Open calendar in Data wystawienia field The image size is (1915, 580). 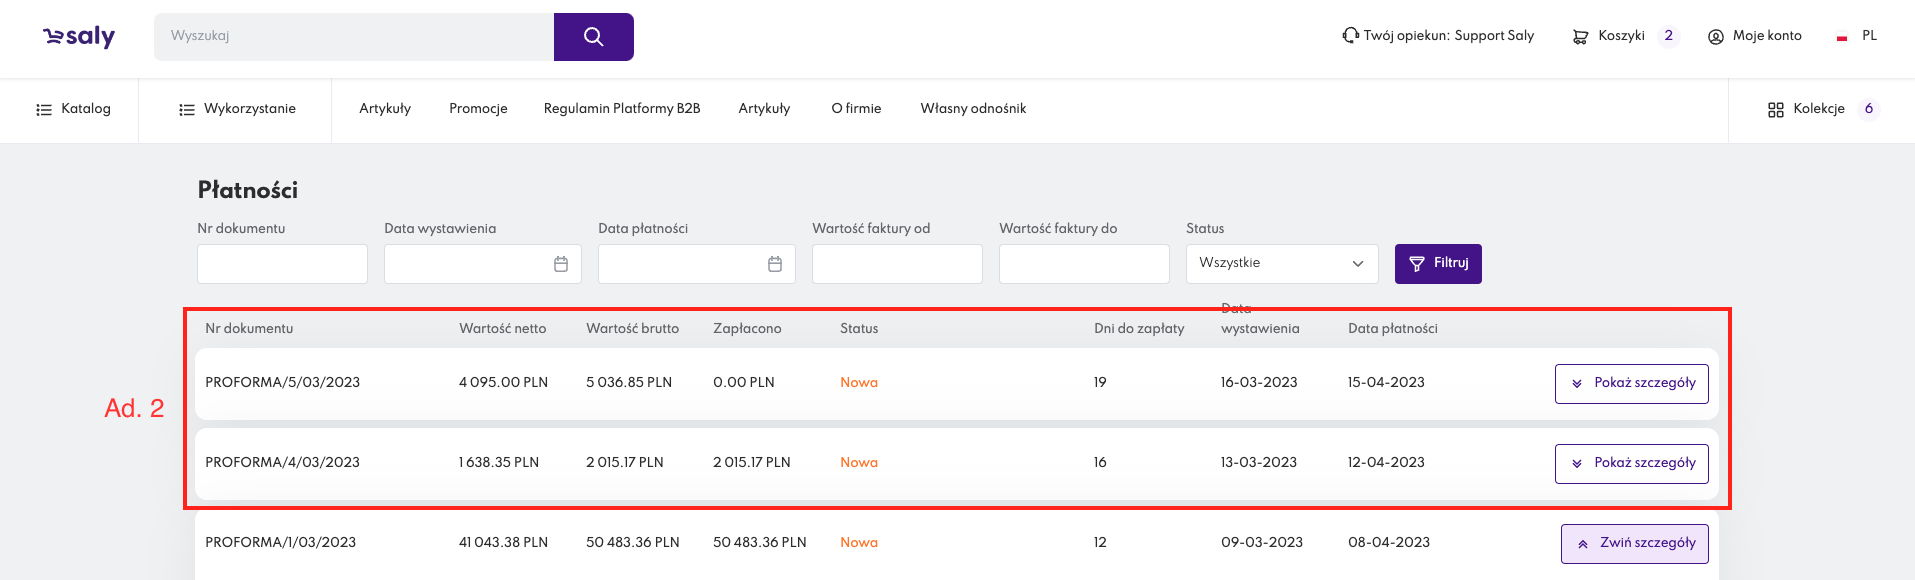(561, 264)
